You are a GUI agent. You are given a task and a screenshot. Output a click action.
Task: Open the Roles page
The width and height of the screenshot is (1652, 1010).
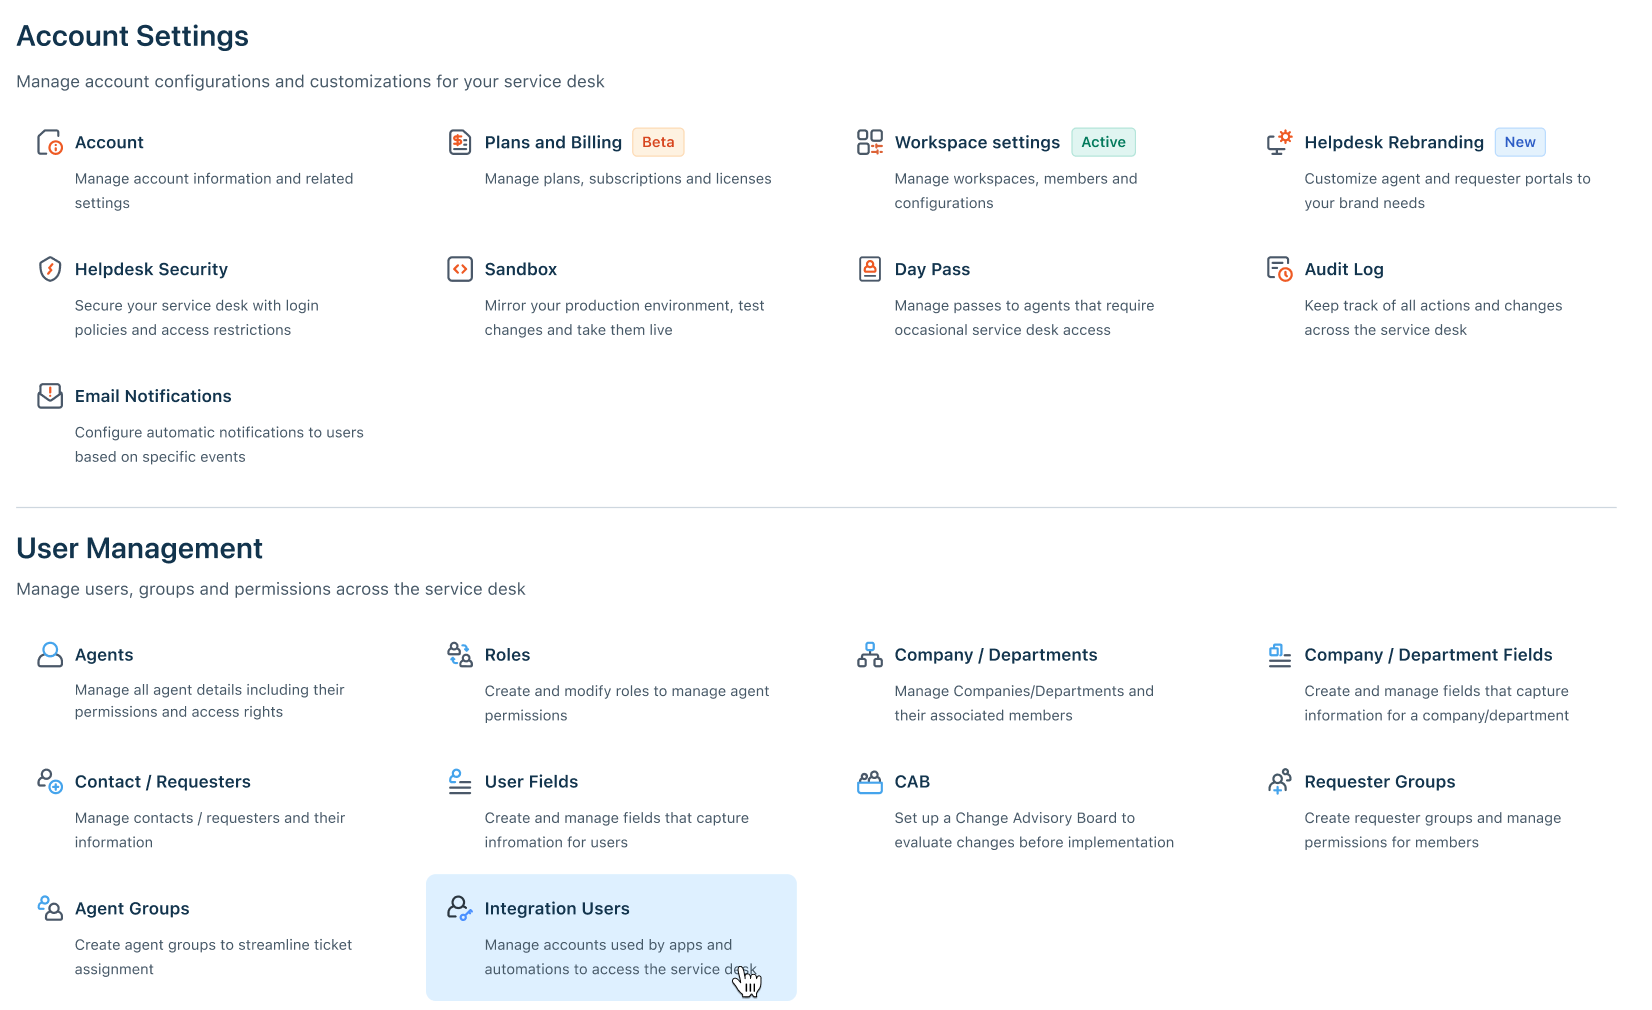[507, 655]
